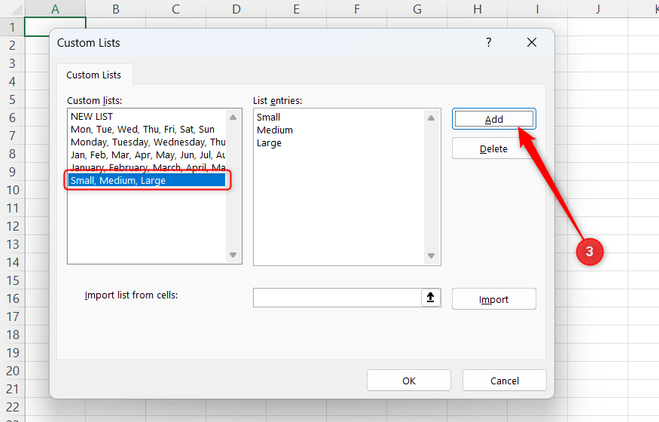Click the select-all corner of the worksheet

click(12, 9)
